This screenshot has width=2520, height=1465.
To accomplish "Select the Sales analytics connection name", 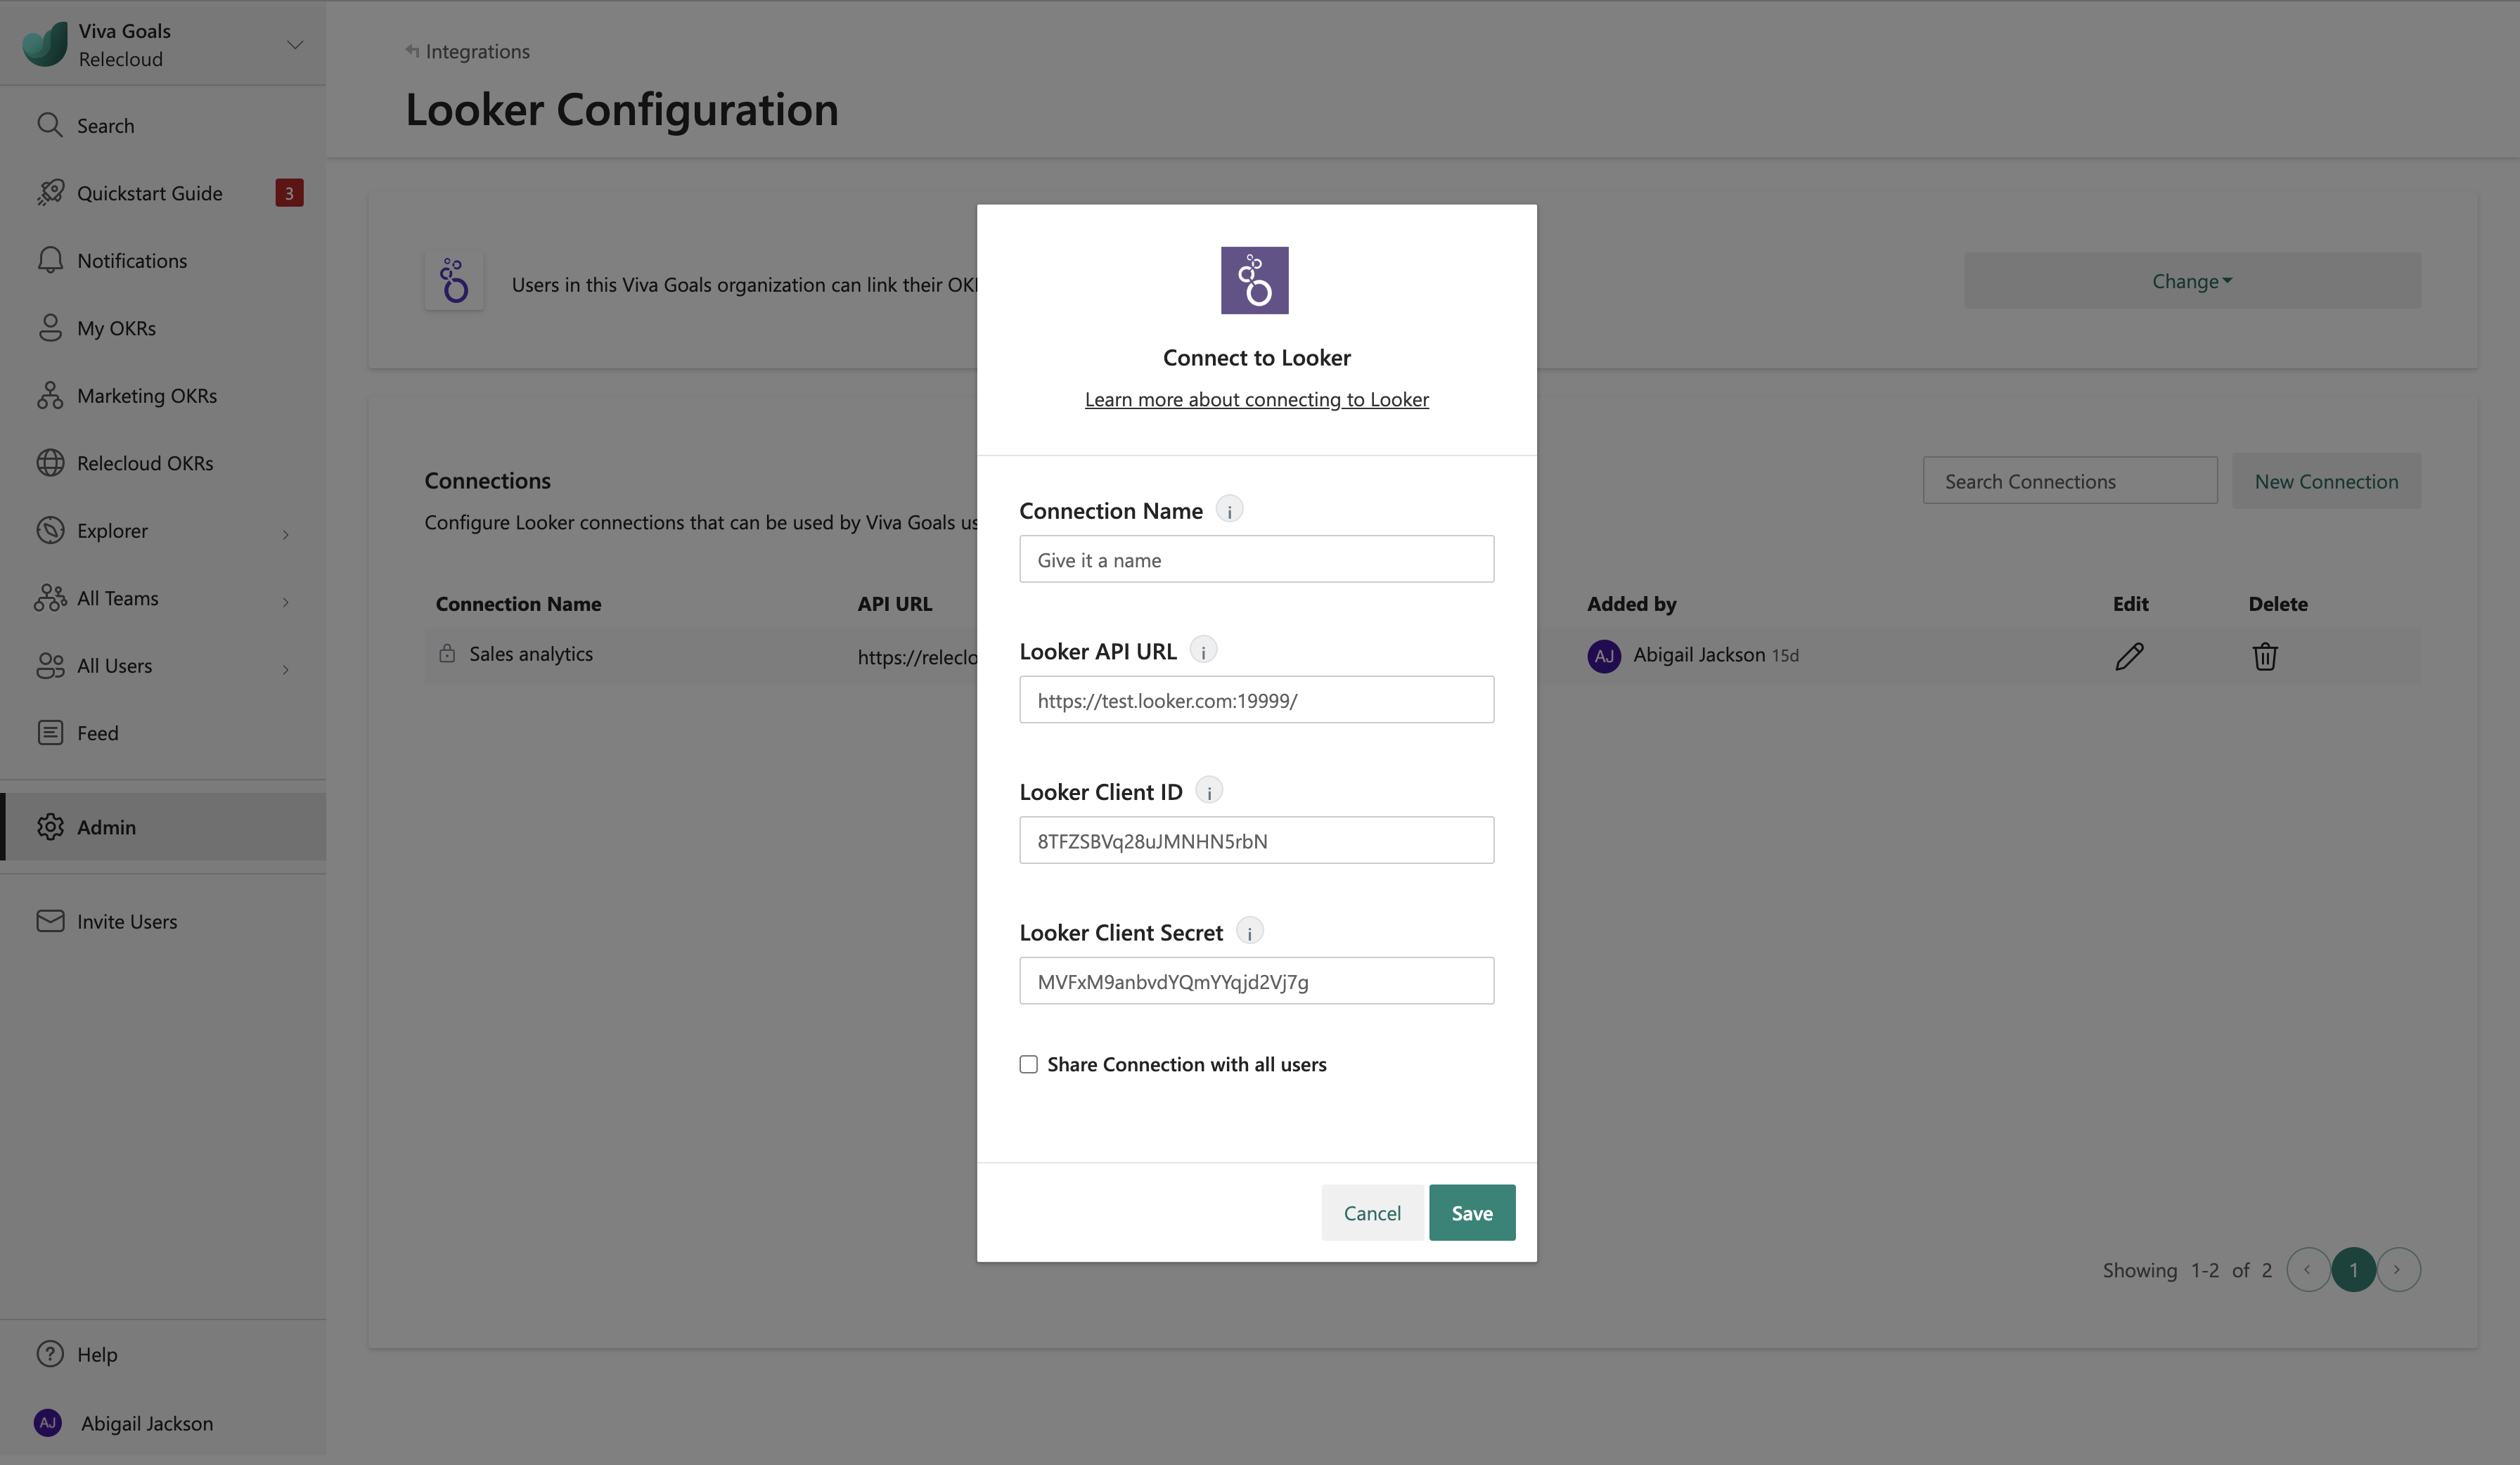I will (x=531, y=653).
